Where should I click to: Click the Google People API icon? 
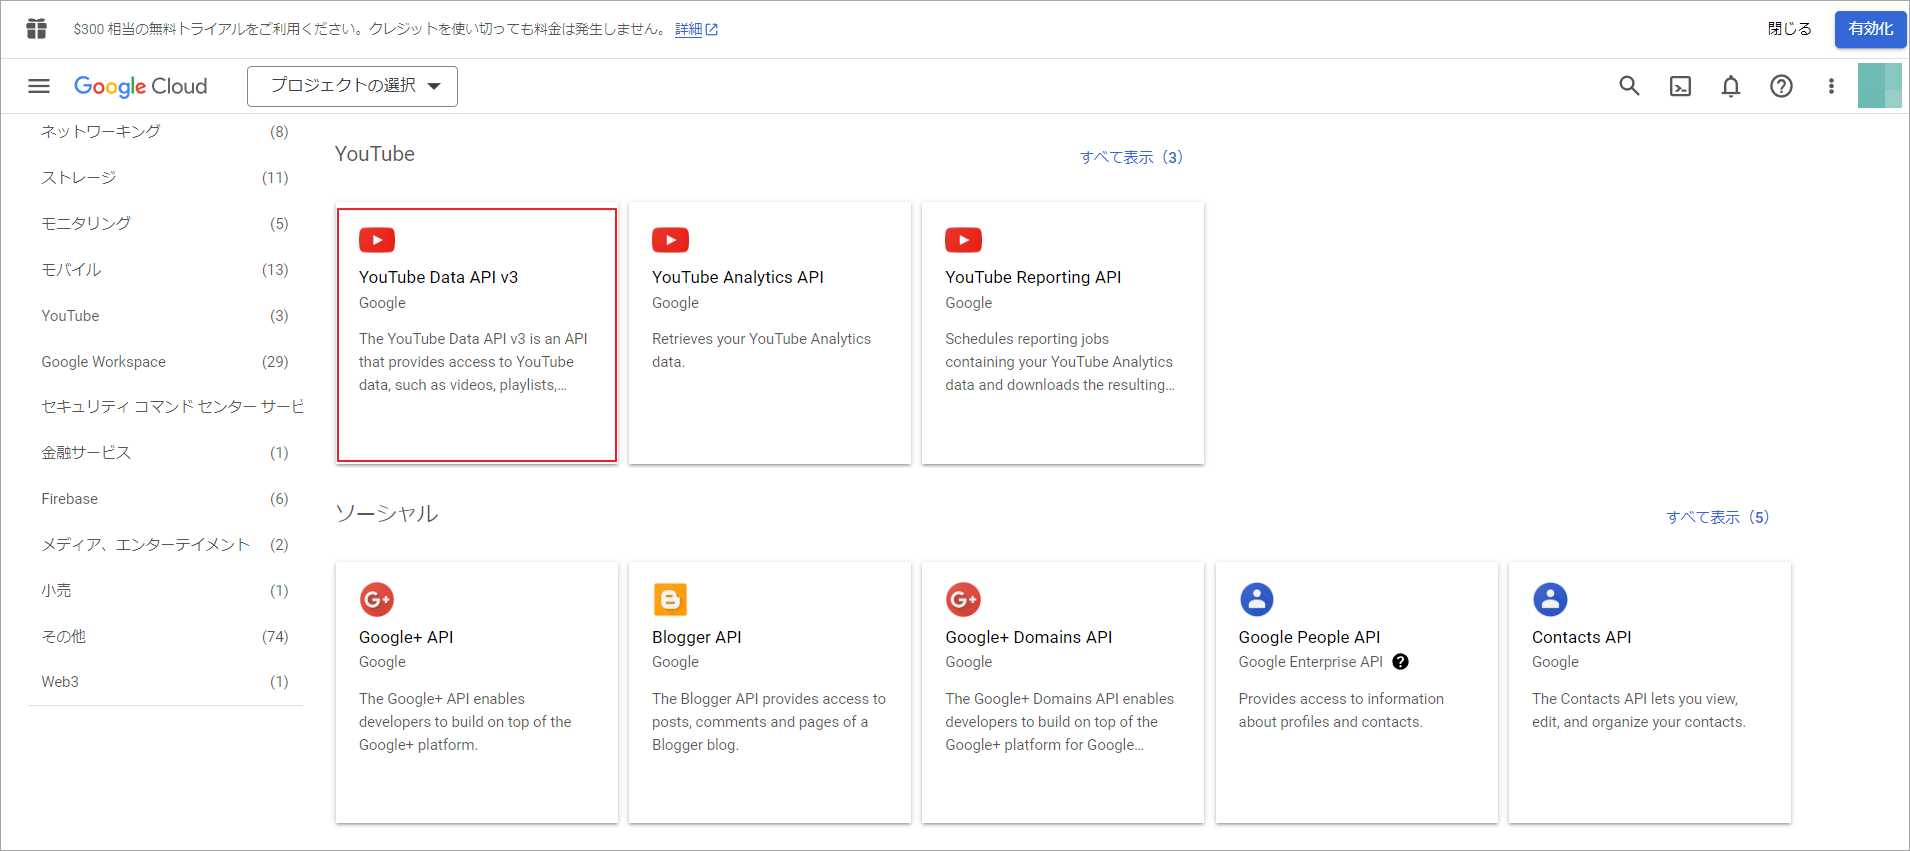[x=1256, y=600]
